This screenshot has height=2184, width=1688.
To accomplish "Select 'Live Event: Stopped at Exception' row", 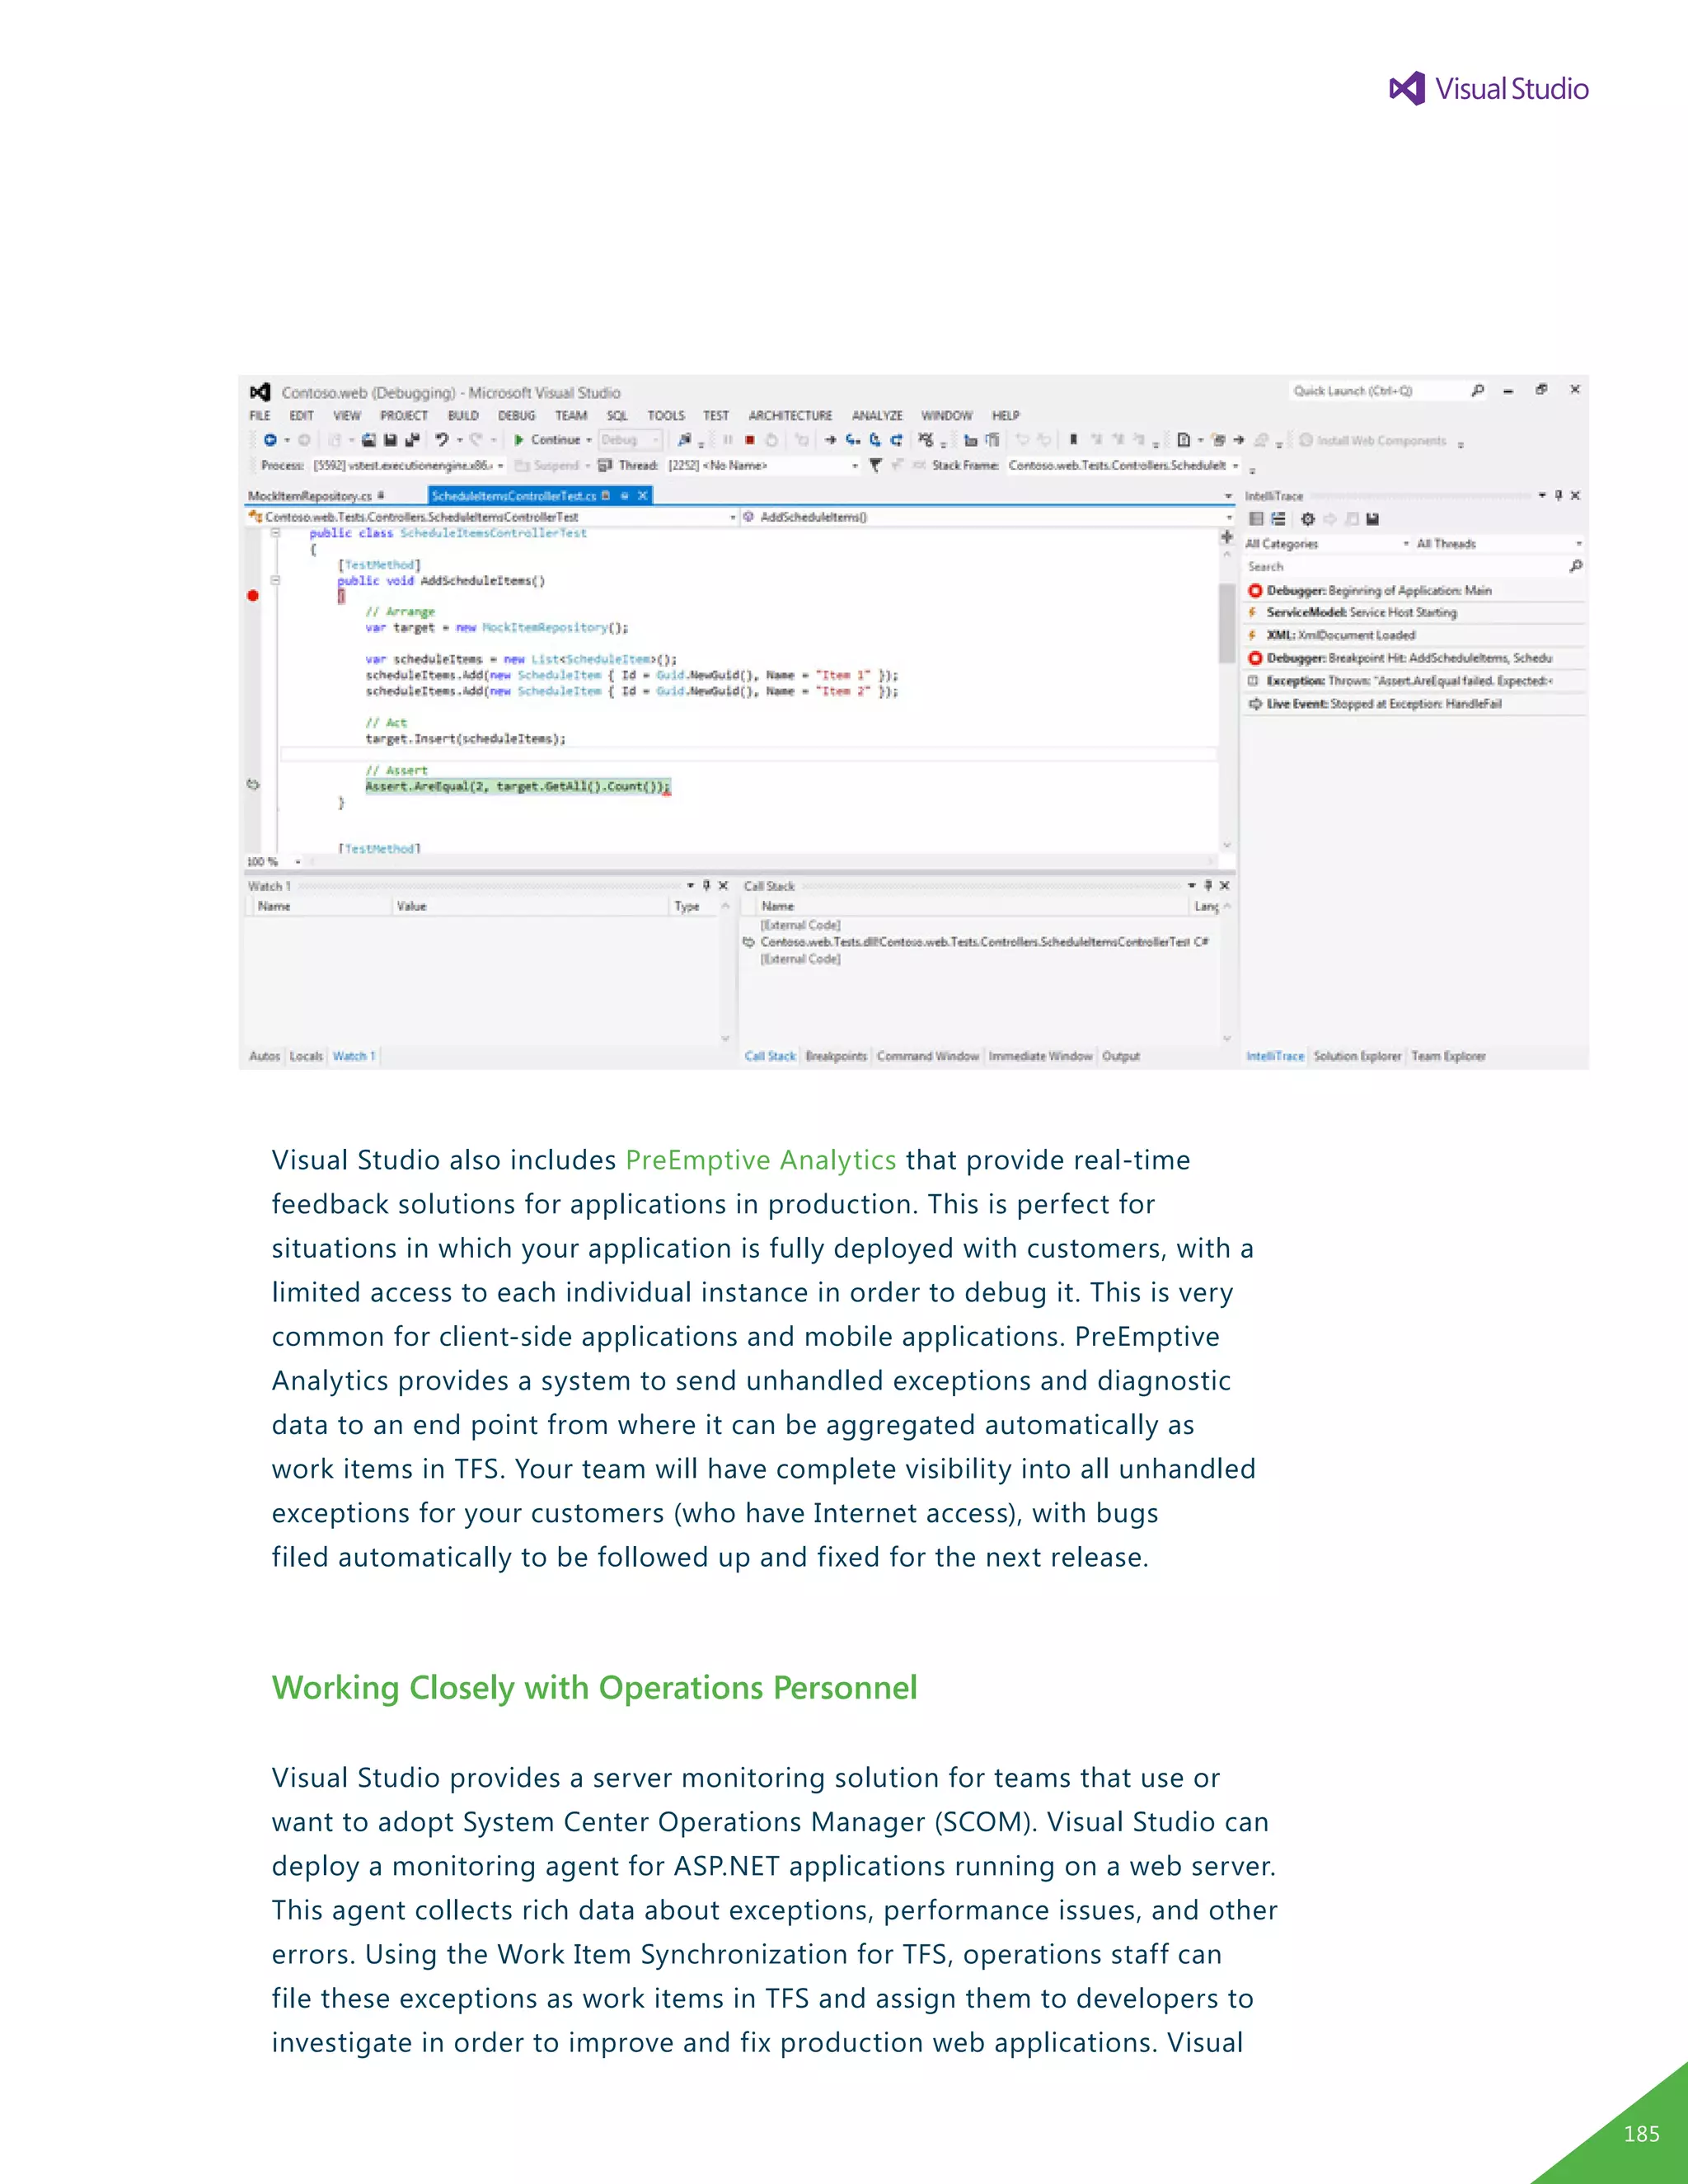I will coord(1414,704).
